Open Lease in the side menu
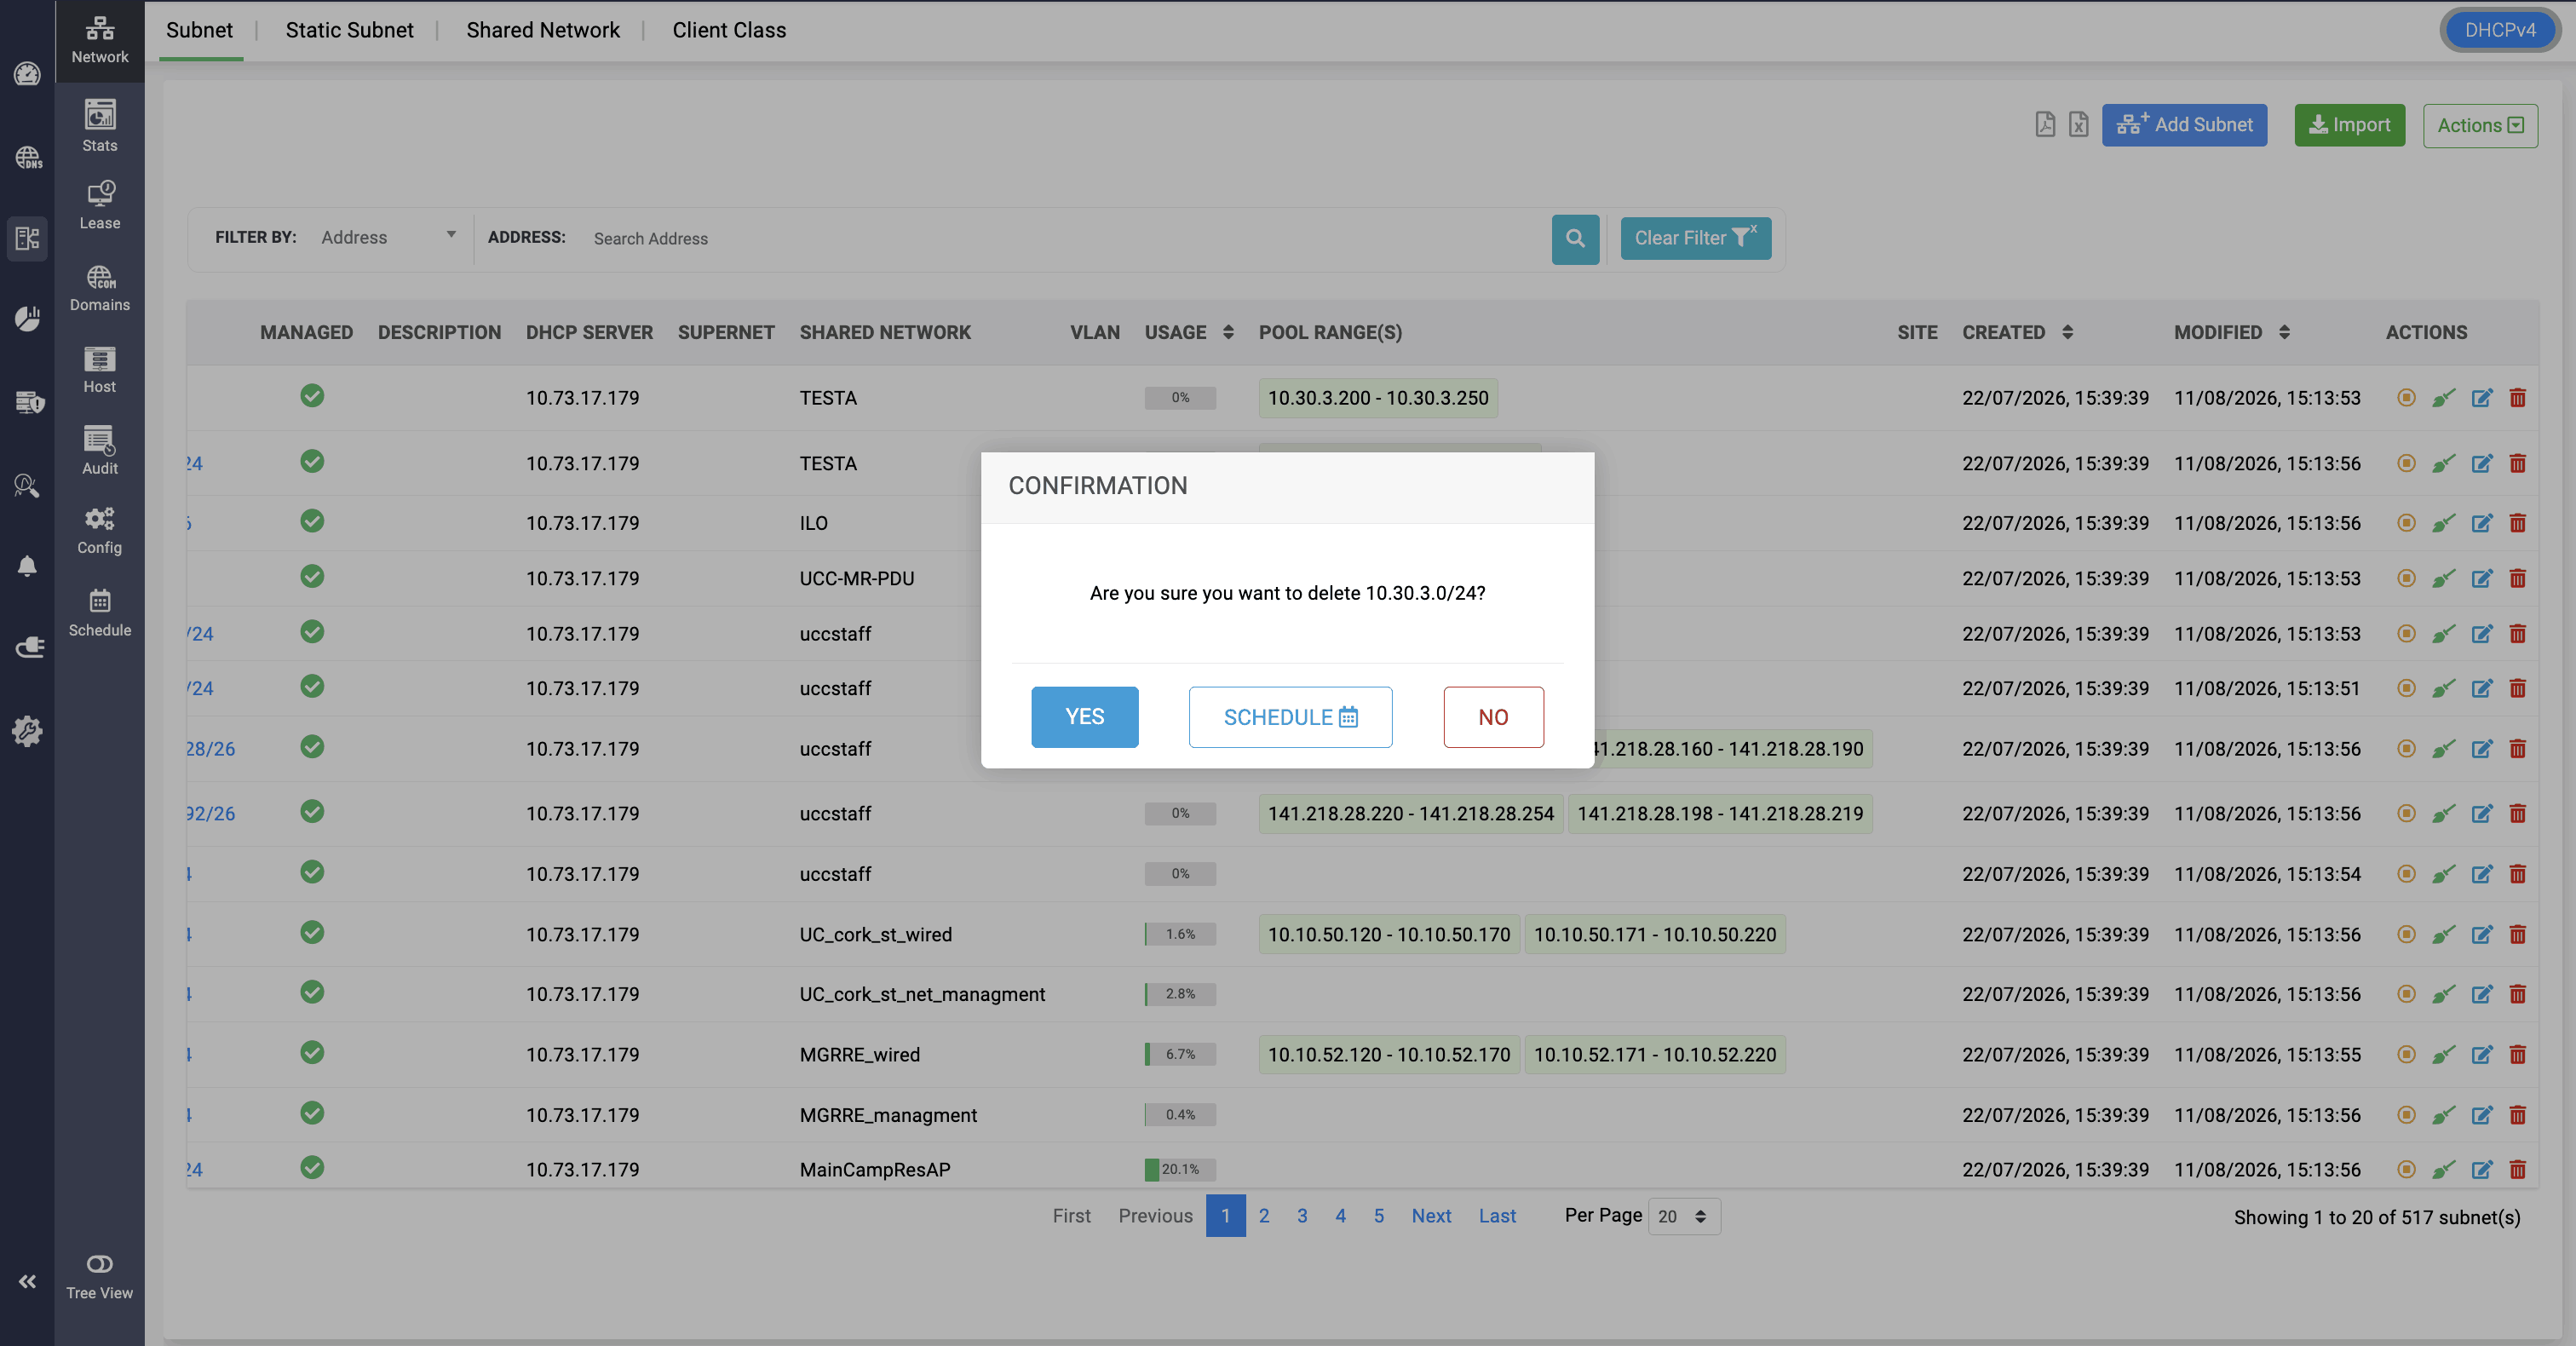2576x1346 pixels. [x=100, y=205]
